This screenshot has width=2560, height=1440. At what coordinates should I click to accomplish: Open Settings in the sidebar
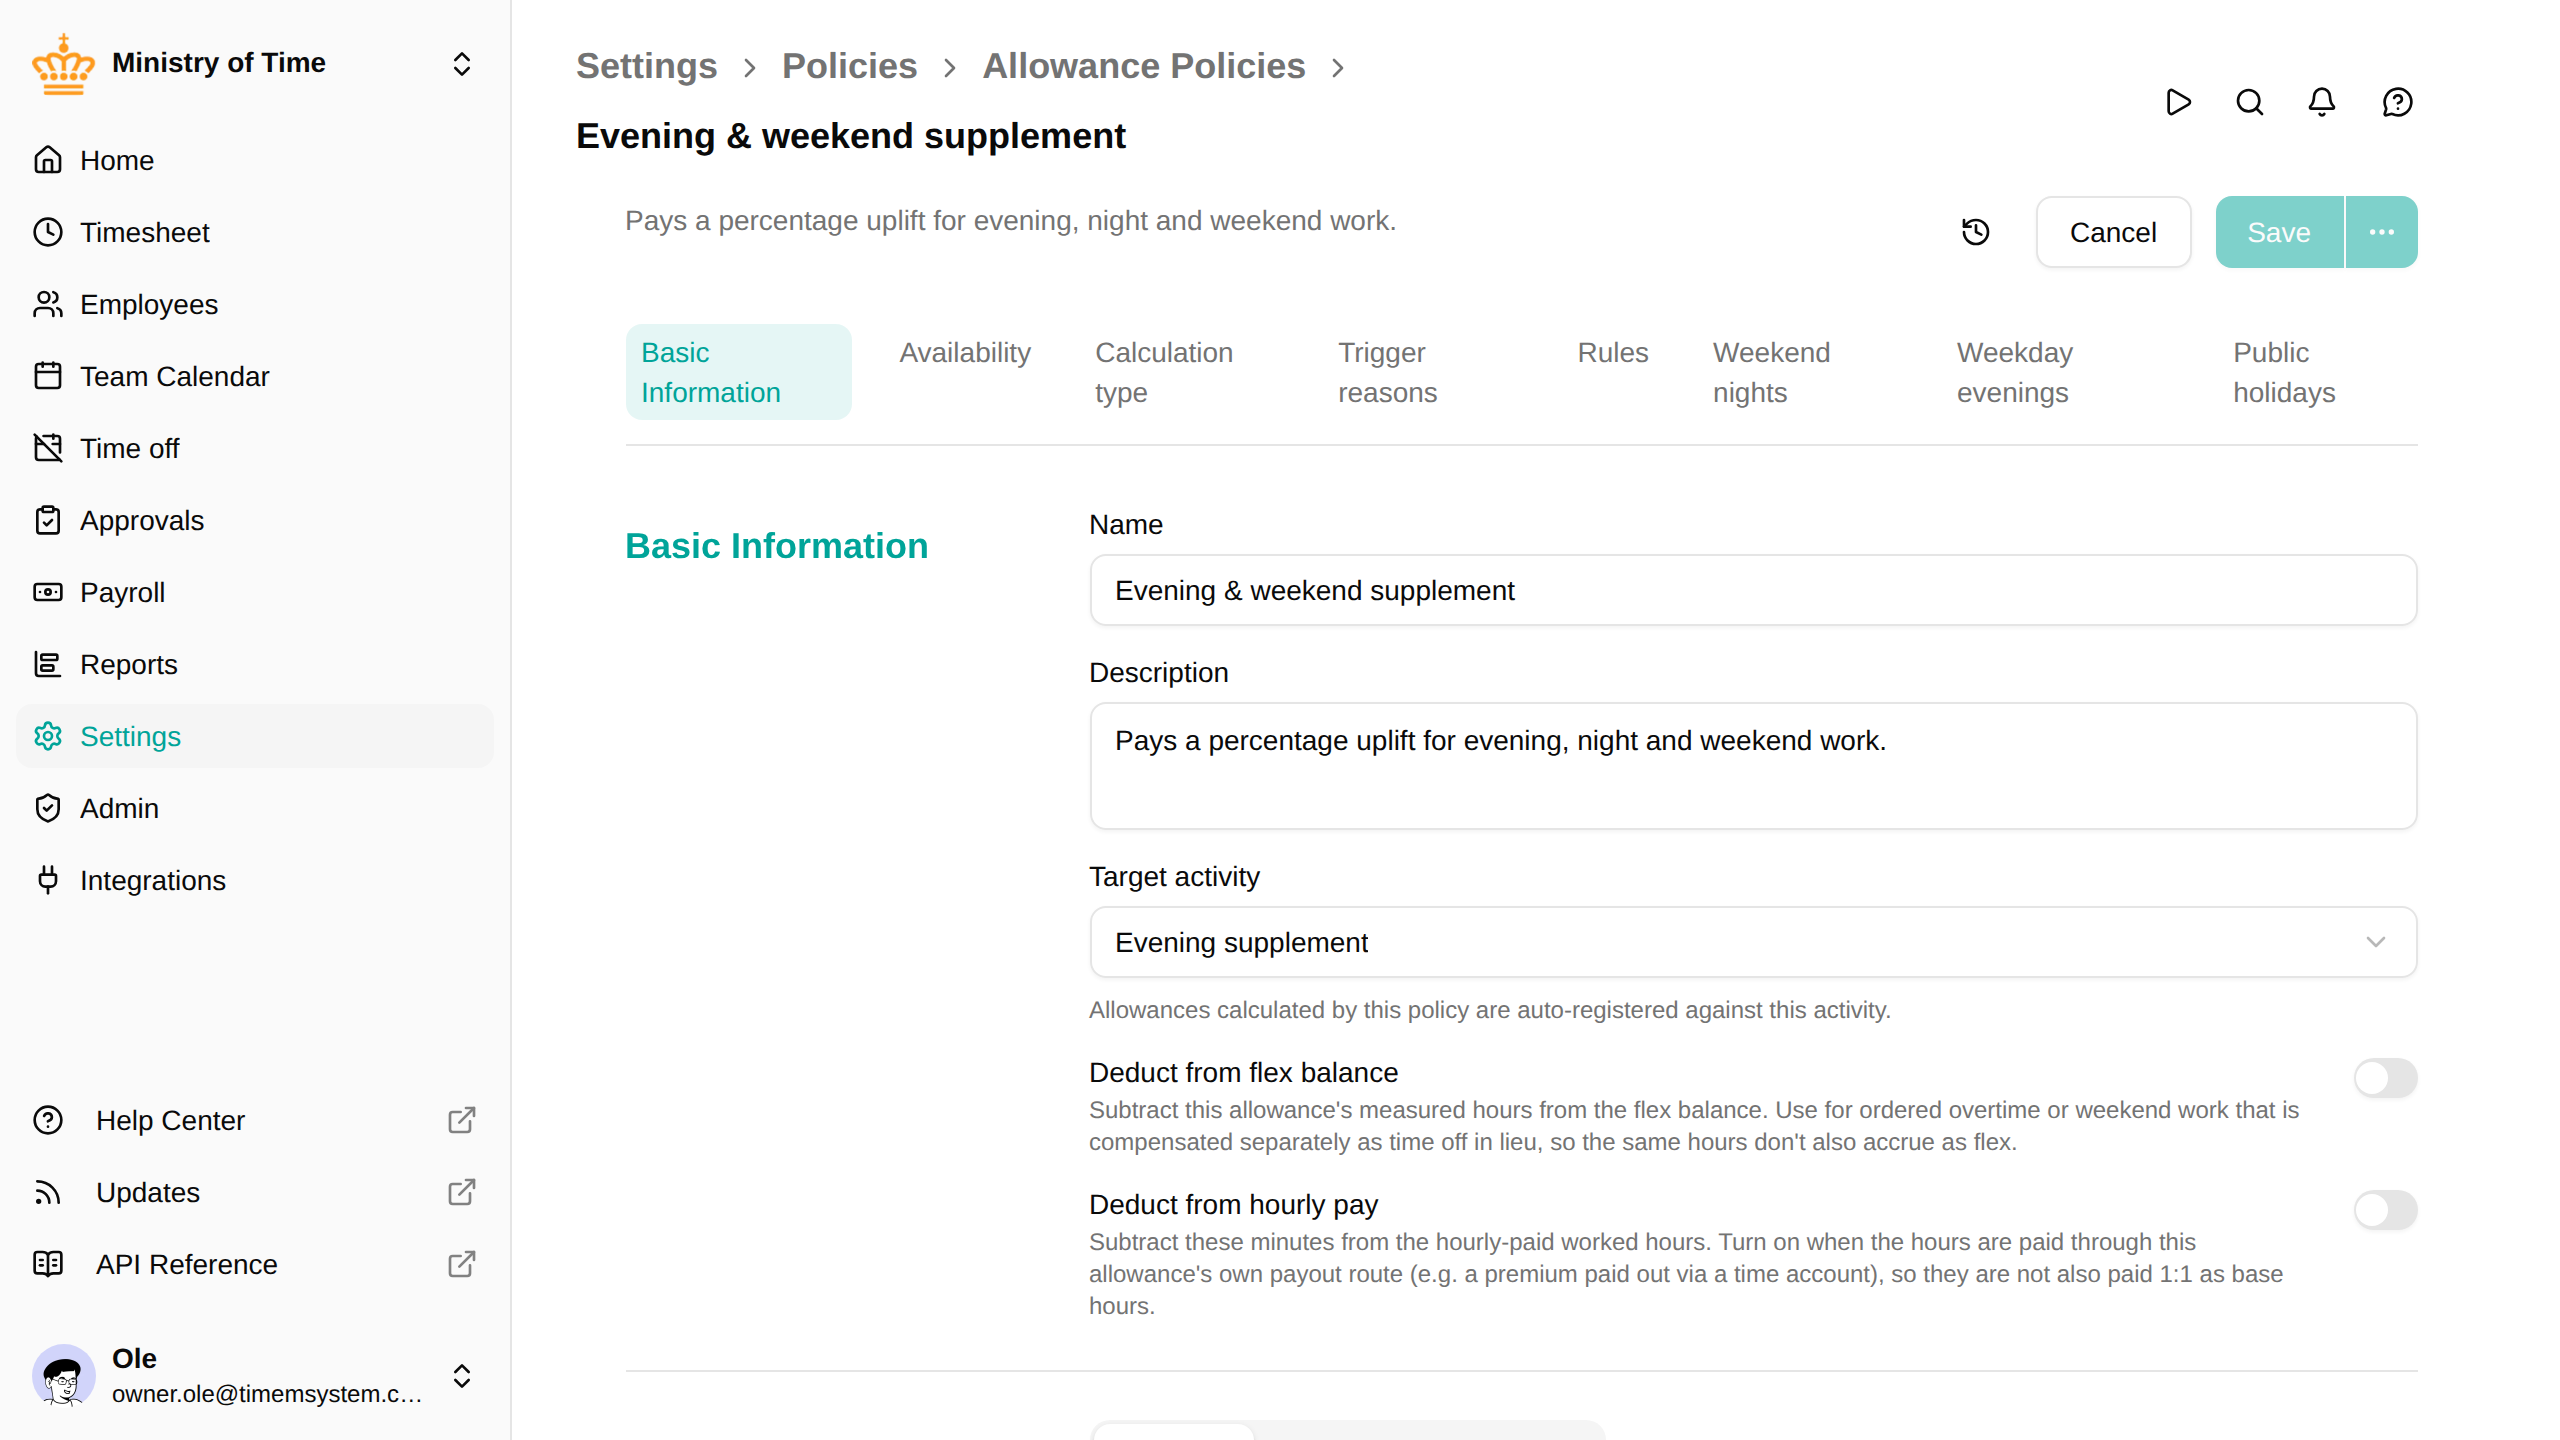[x=255, y=736]
